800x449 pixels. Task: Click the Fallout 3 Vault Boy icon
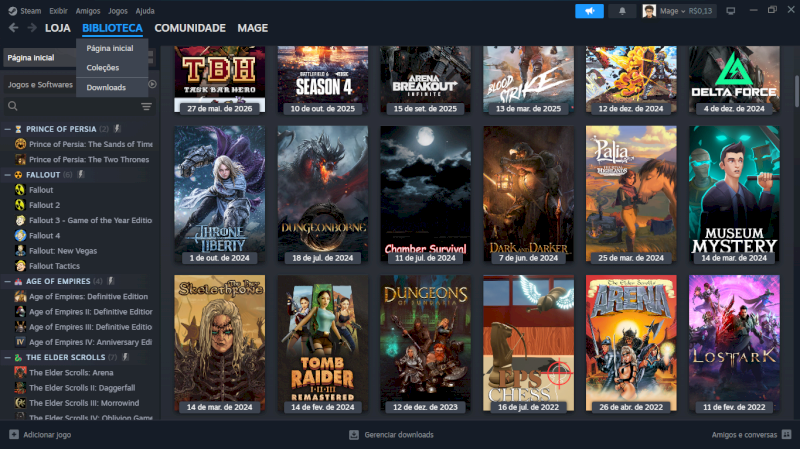(x=20, y=220)
